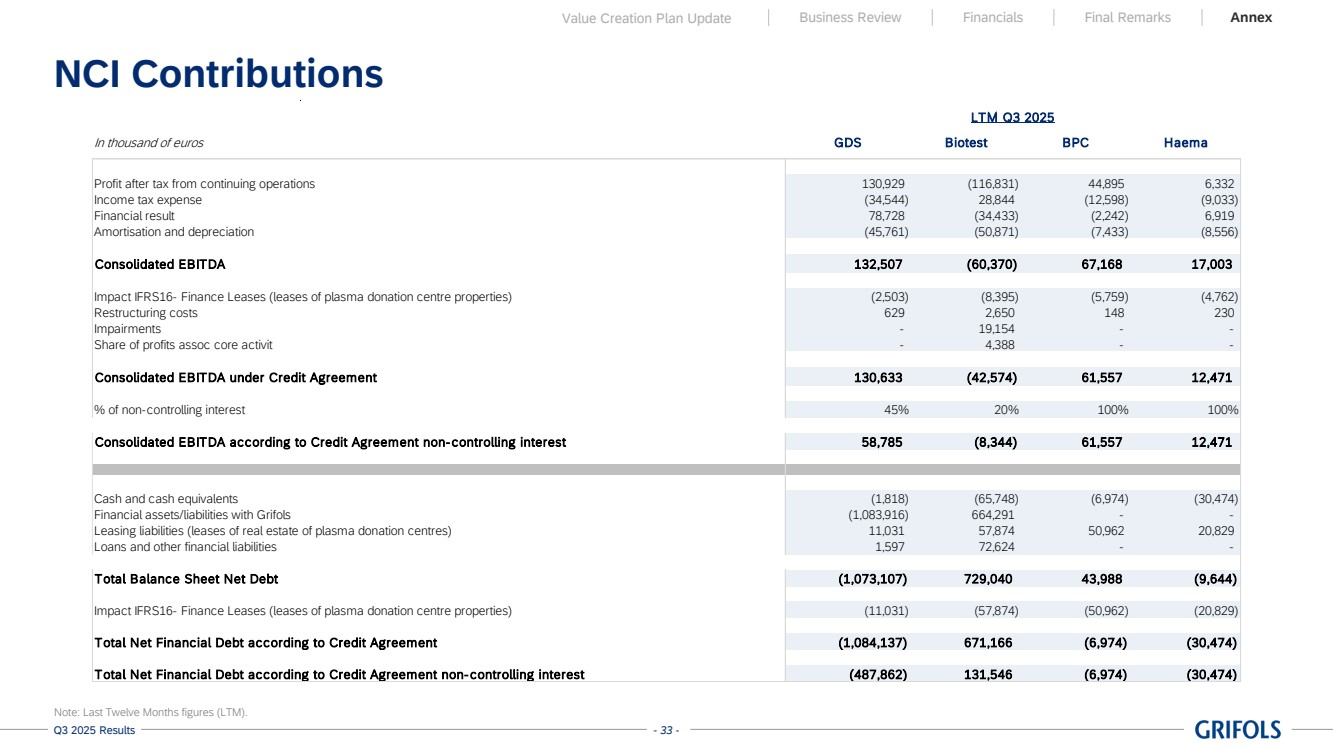Select the BPC column header
1333x749 pixels.
pyautogui.click(x=1075, y=143)
